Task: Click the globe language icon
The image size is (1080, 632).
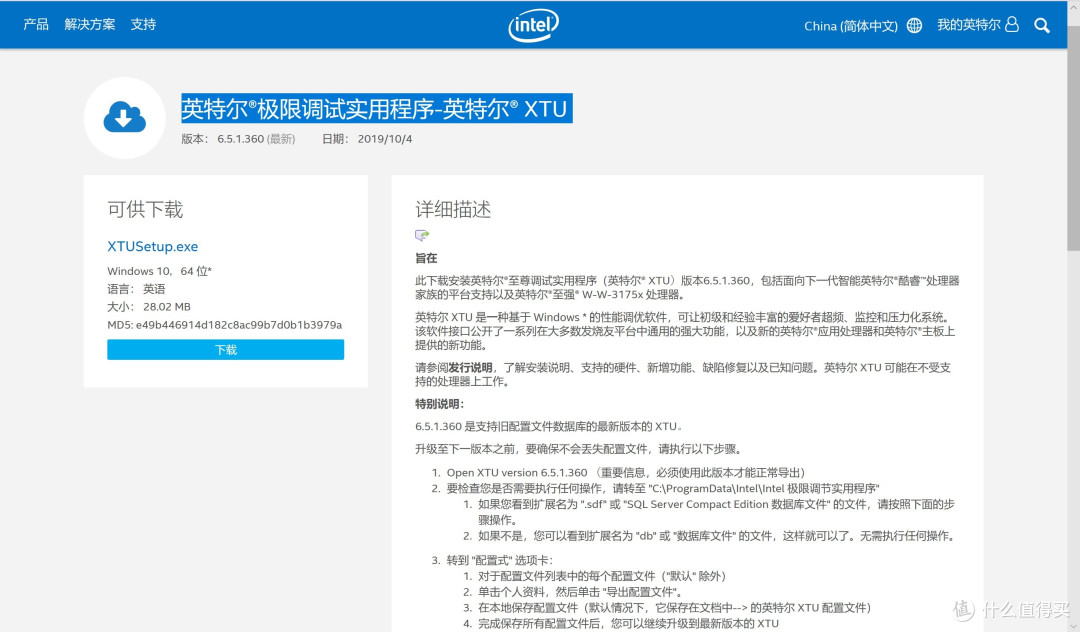Action: [914, 25]
